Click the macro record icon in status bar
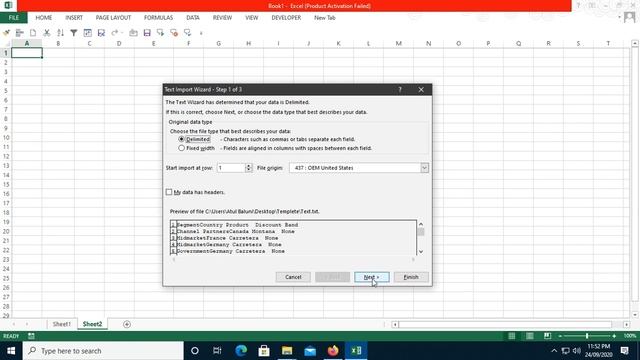 pyautogui.click(x=31, y=336)
